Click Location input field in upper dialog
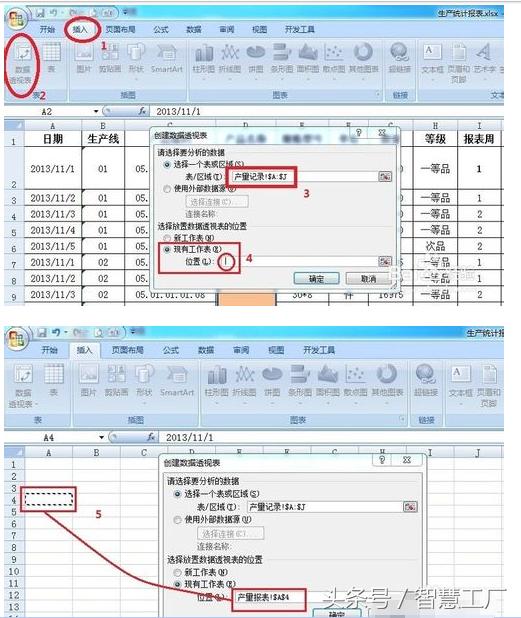521x618 pixels. click(x=299, y=261)
